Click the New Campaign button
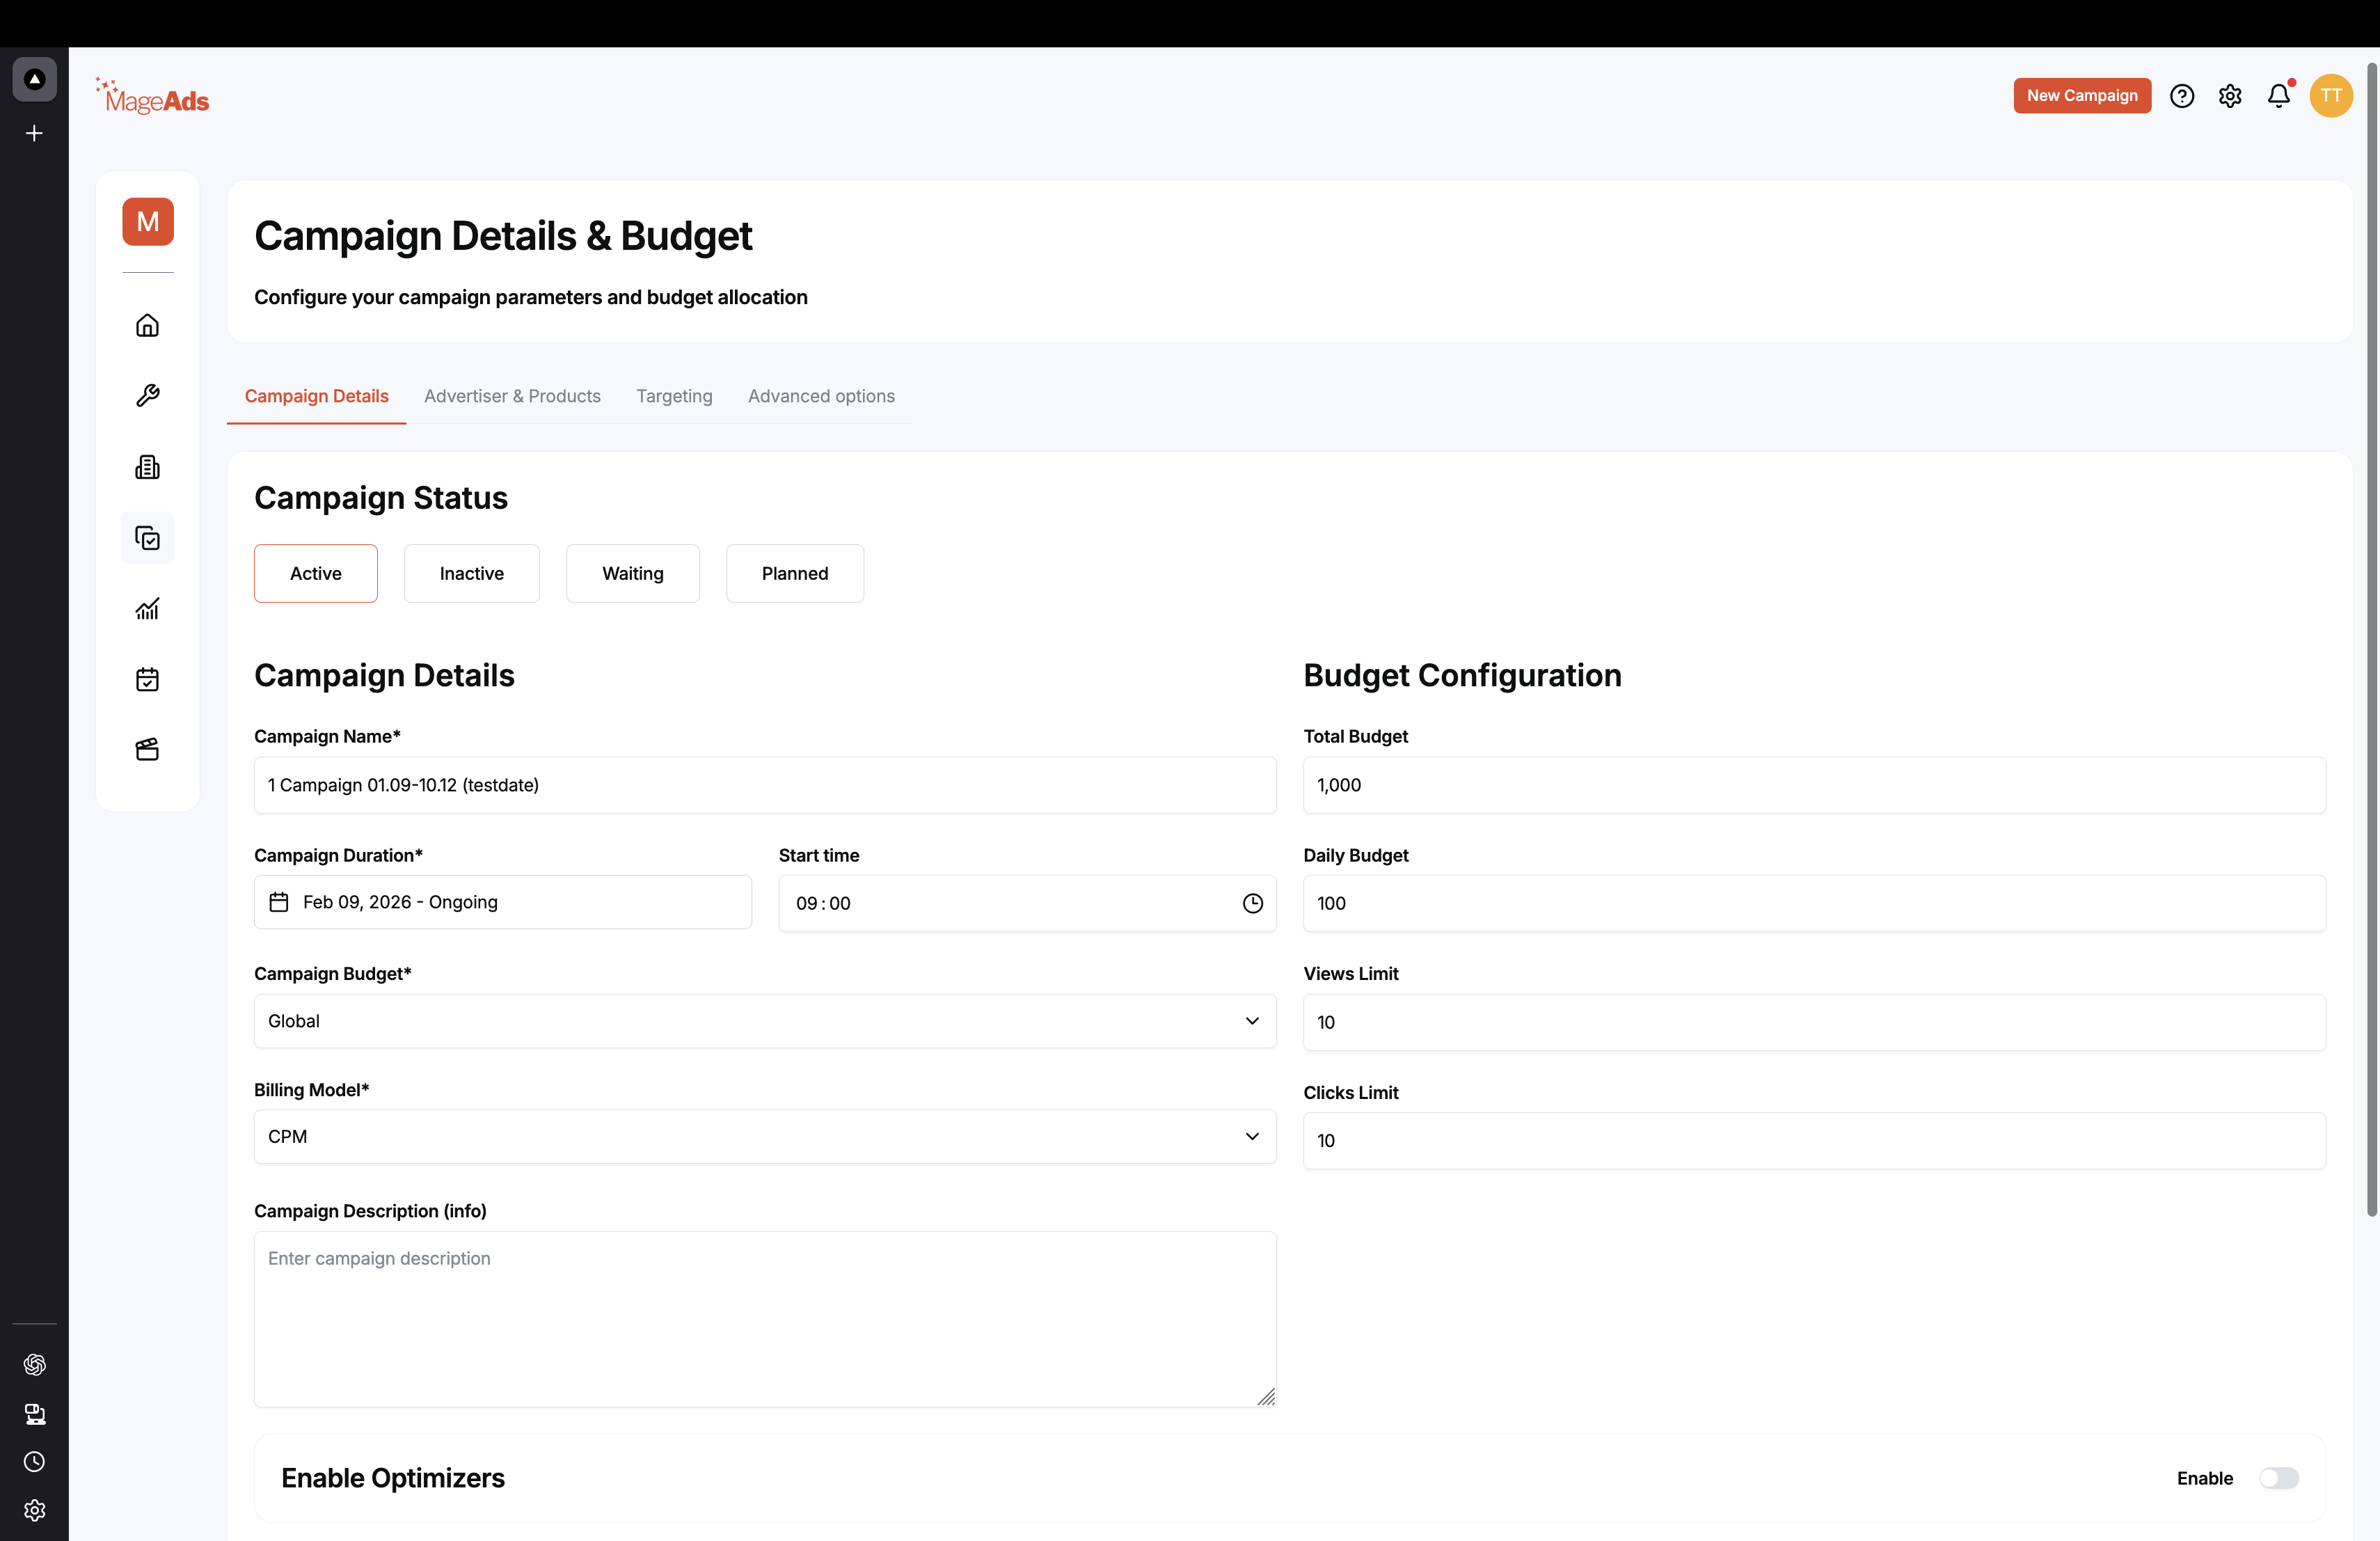The image size is (2380, 1541). coord(2082,96)
